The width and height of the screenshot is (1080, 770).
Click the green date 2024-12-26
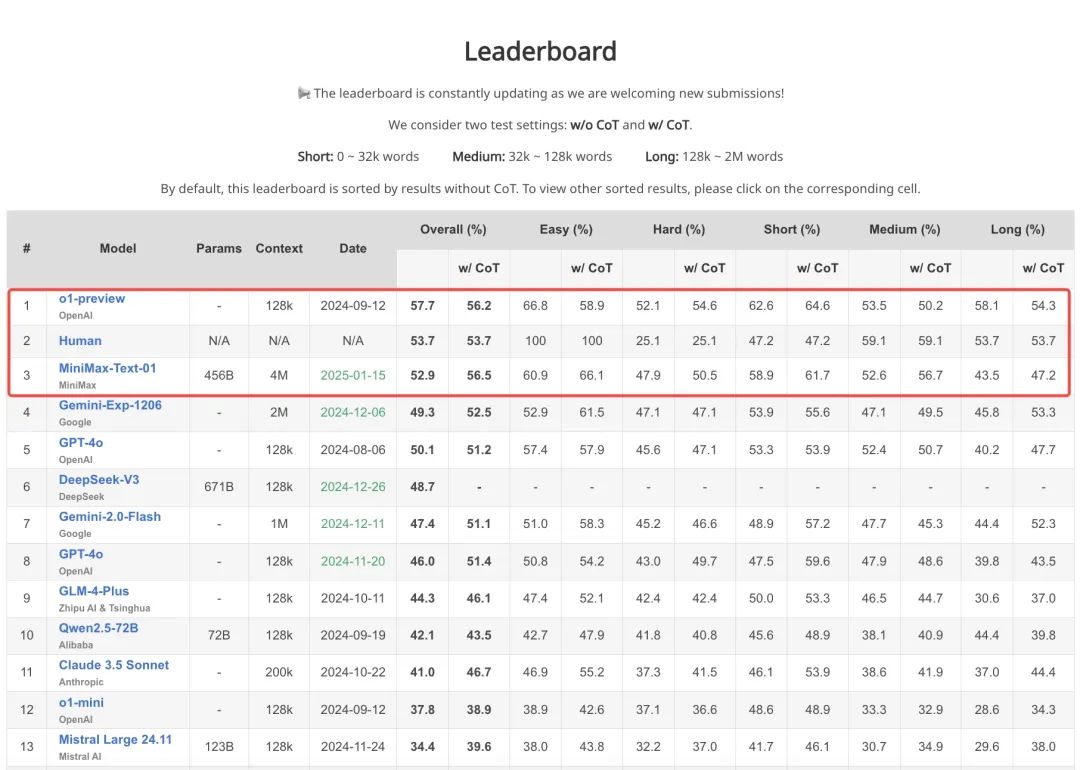pyautogui.click(x=353, y=487)
